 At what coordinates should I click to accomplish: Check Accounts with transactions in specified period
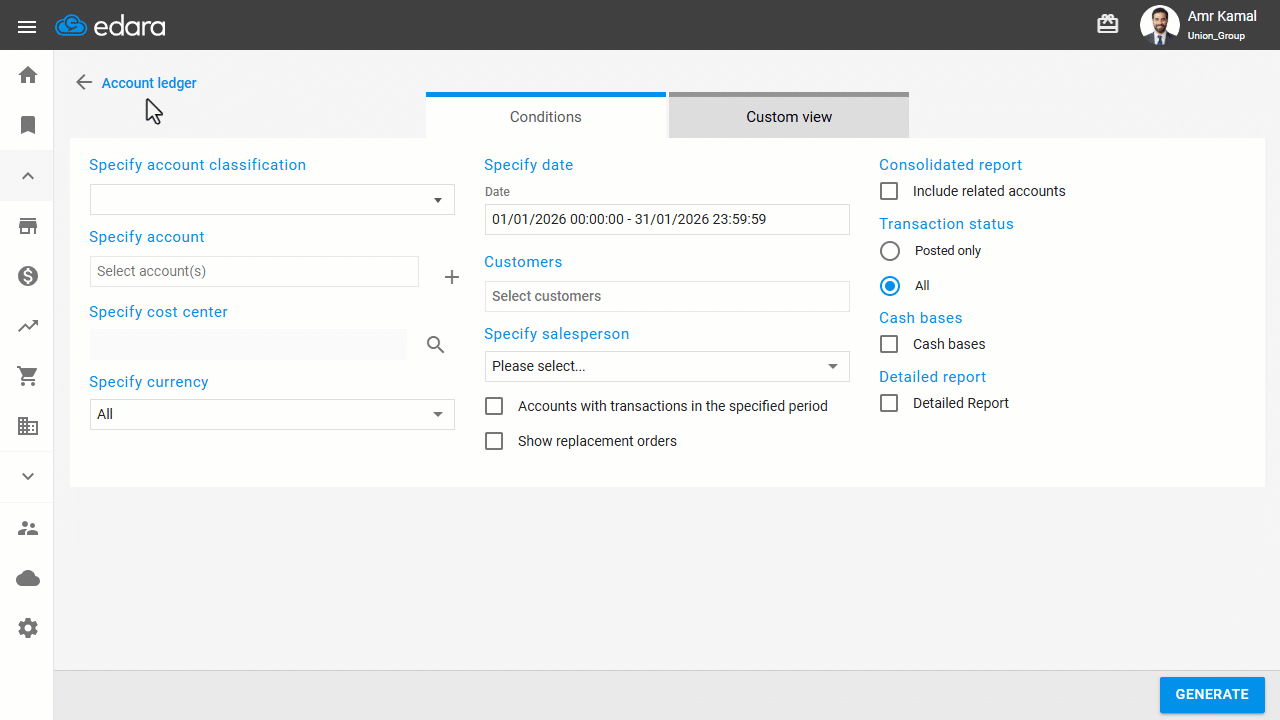click(494, 406)
